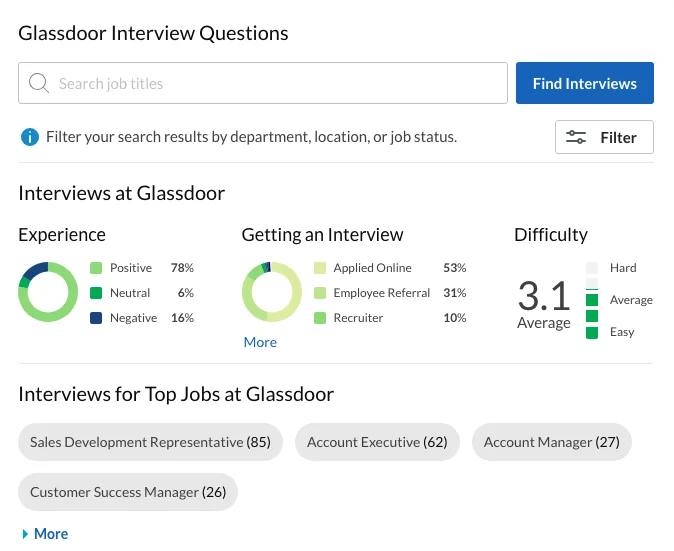Select Customer Success Manager (26) chip

point(128,492)
